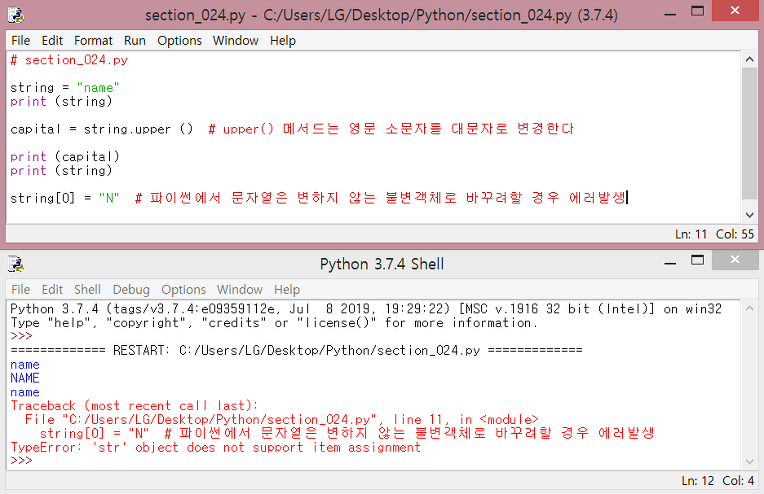Open the Python Shell's Edit menu
The image size is (764, 494).
pos(52,289)
